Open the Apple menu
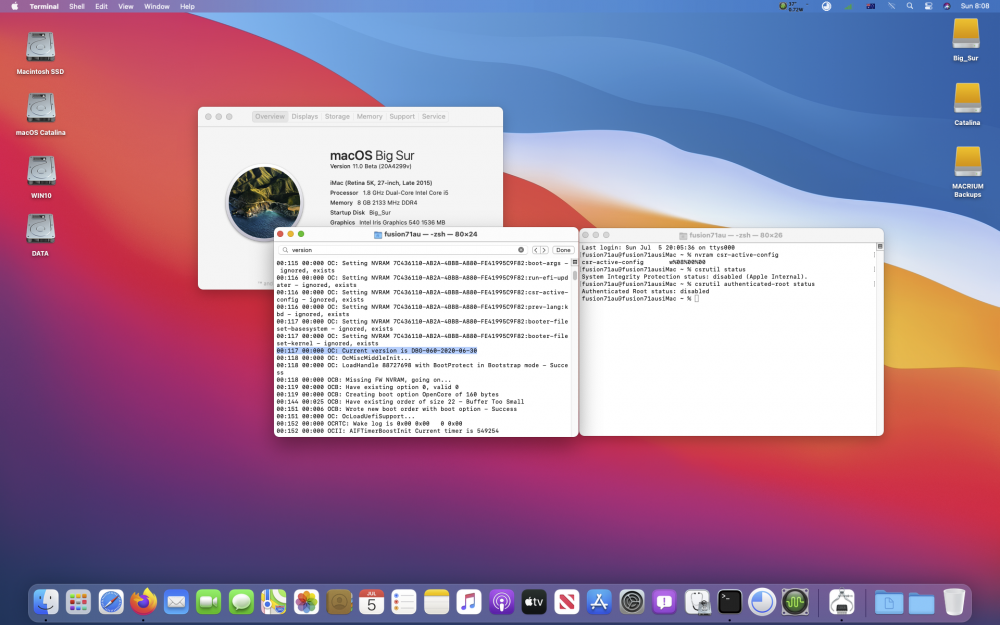Screen dimensions: 1000x625 pyautogui.click(x=14, y=6)
